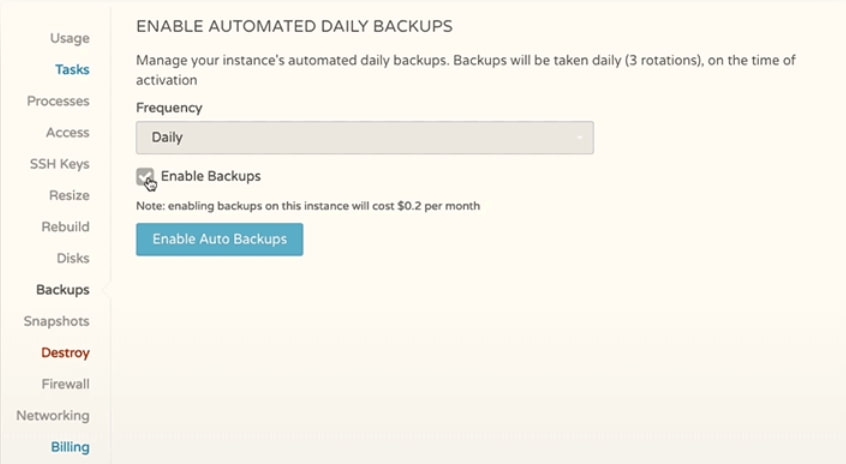
Task: Click the Backups sidebar item
Action: coord(62,290)
